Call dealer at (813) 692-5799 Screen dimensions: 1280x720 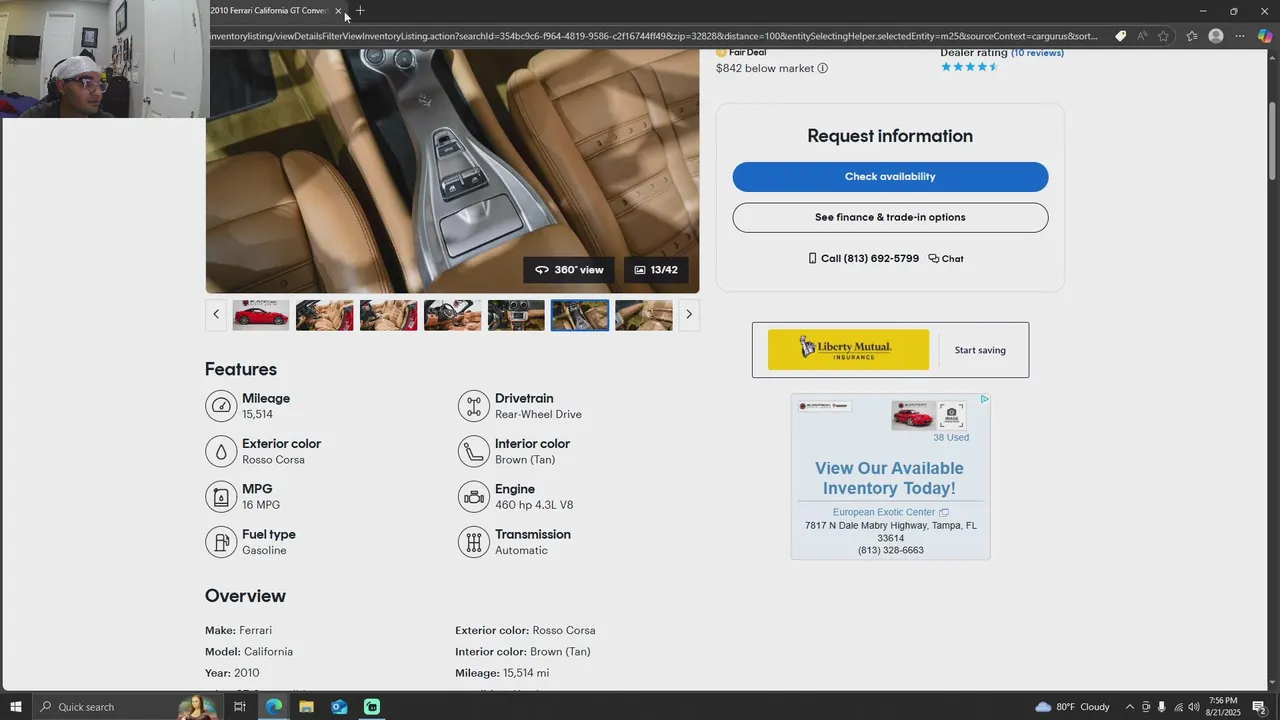863,259
